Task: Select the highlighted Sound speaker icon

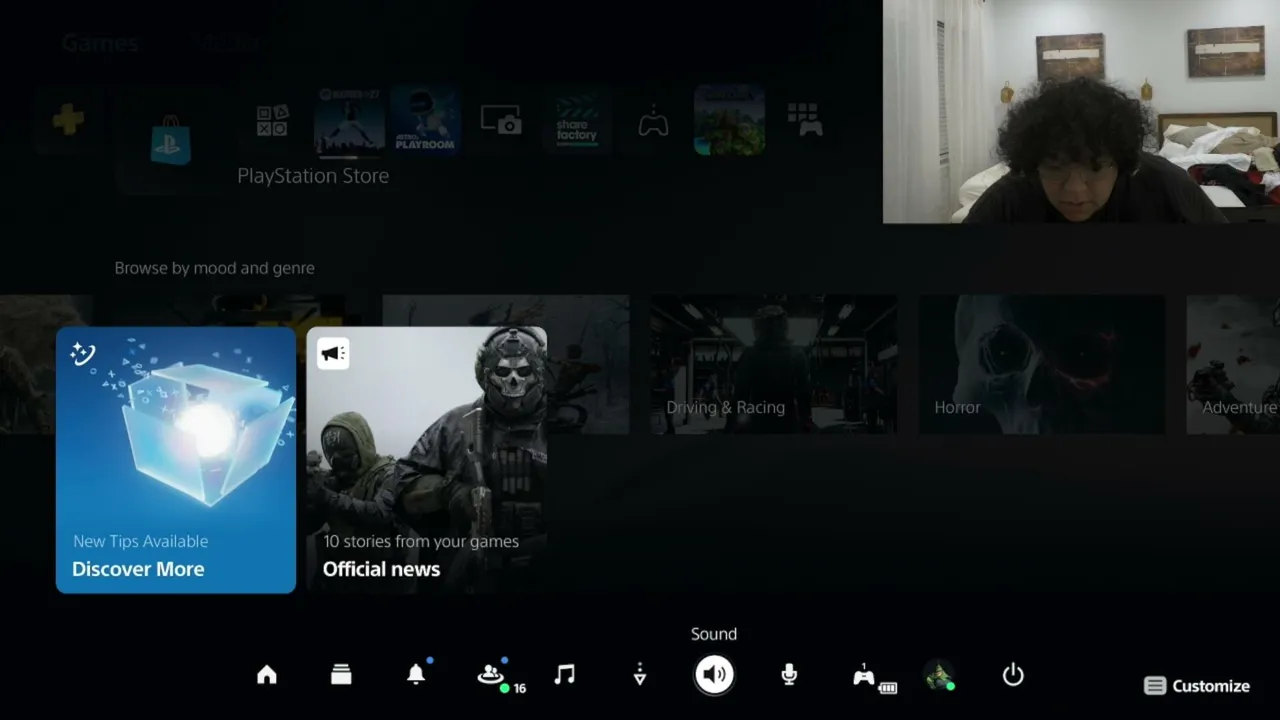Action: point(714,675)
